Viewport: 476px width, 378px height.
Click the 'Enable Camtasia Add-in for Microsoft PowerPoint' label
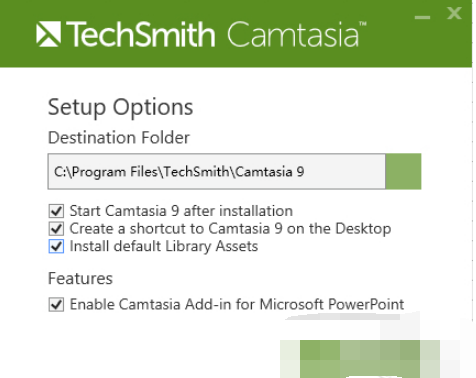237,304
